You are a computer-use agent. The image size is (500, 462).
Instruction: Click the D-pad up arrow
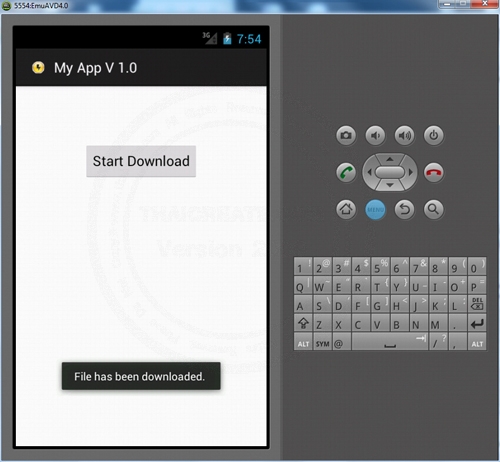click(x=390, y=159)
